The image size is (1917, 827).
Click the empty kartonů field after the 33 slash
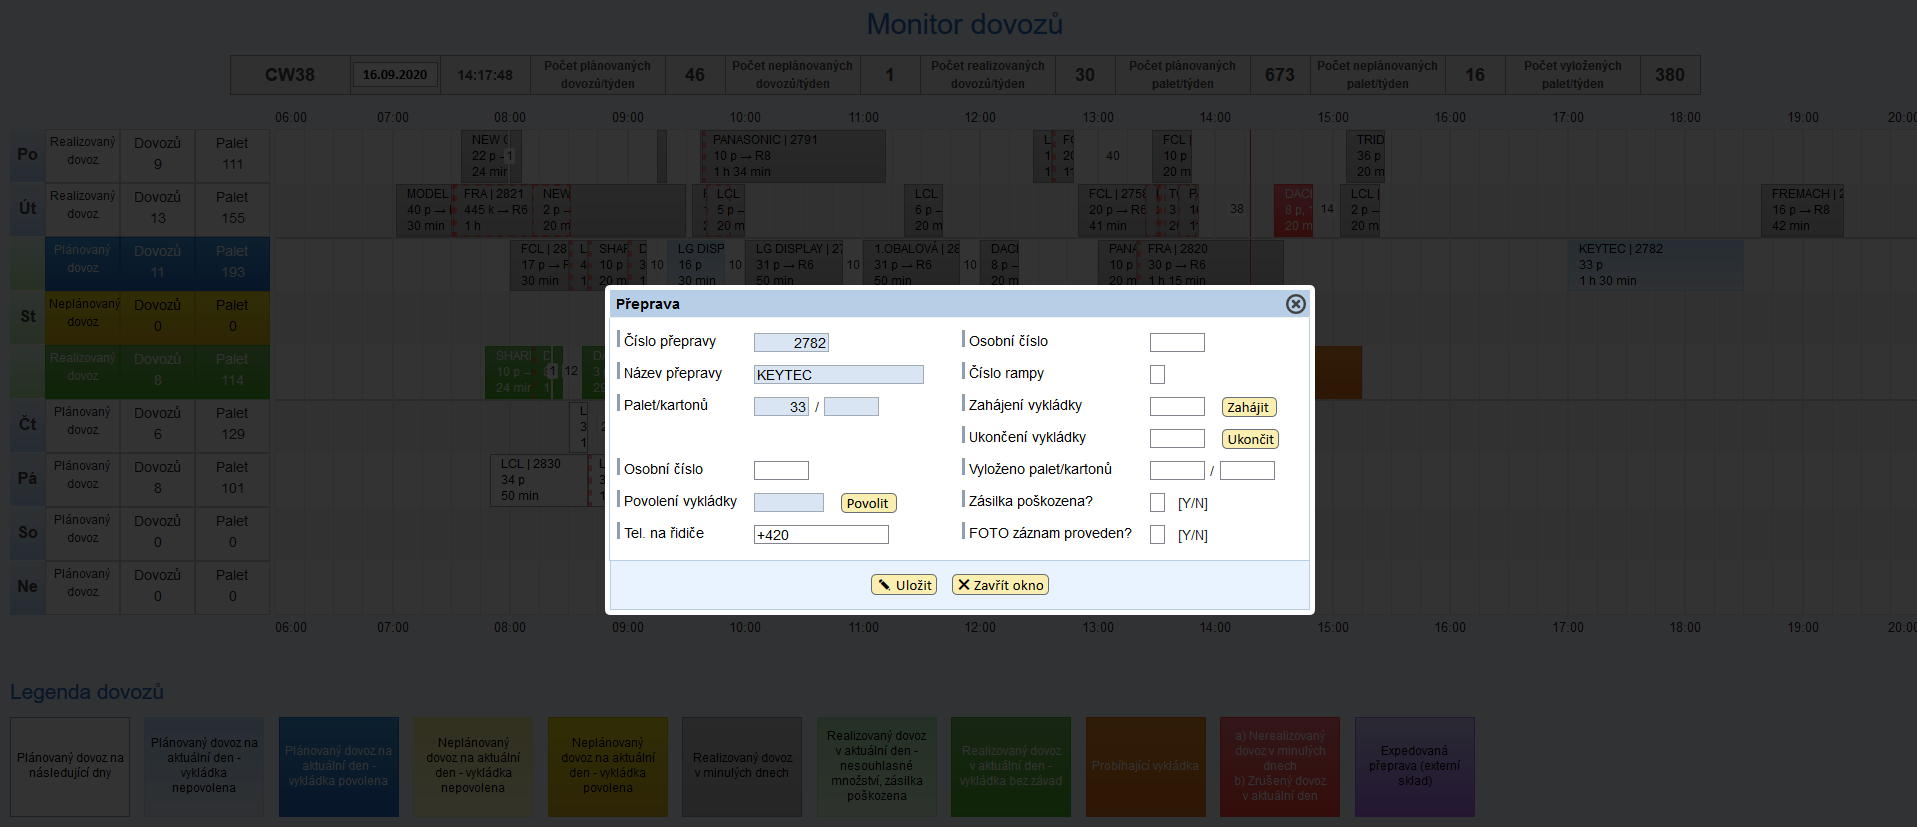click(x=851, y=406)
